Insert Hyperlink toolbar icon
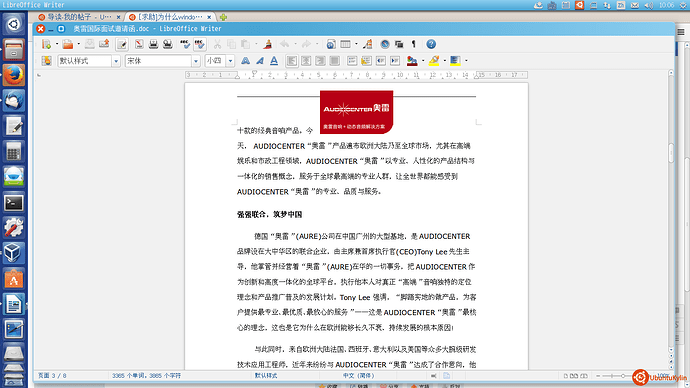The width and height of the screenshot is (690, 388). [331, 44]
